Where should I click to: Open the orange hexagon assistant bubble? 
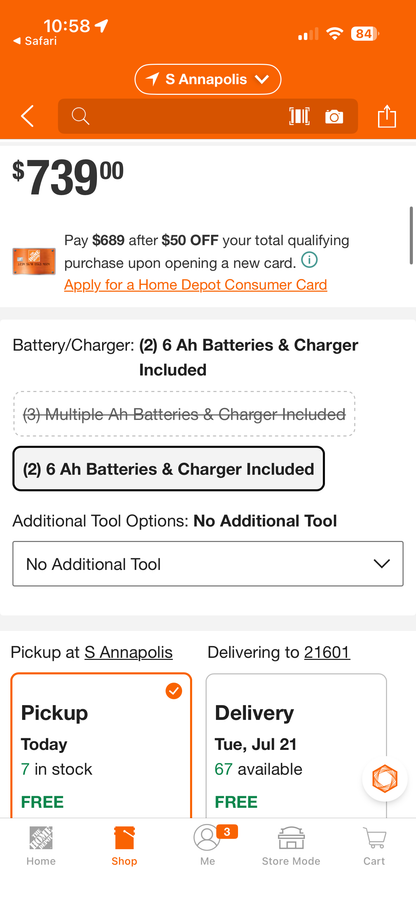(384, 778)
